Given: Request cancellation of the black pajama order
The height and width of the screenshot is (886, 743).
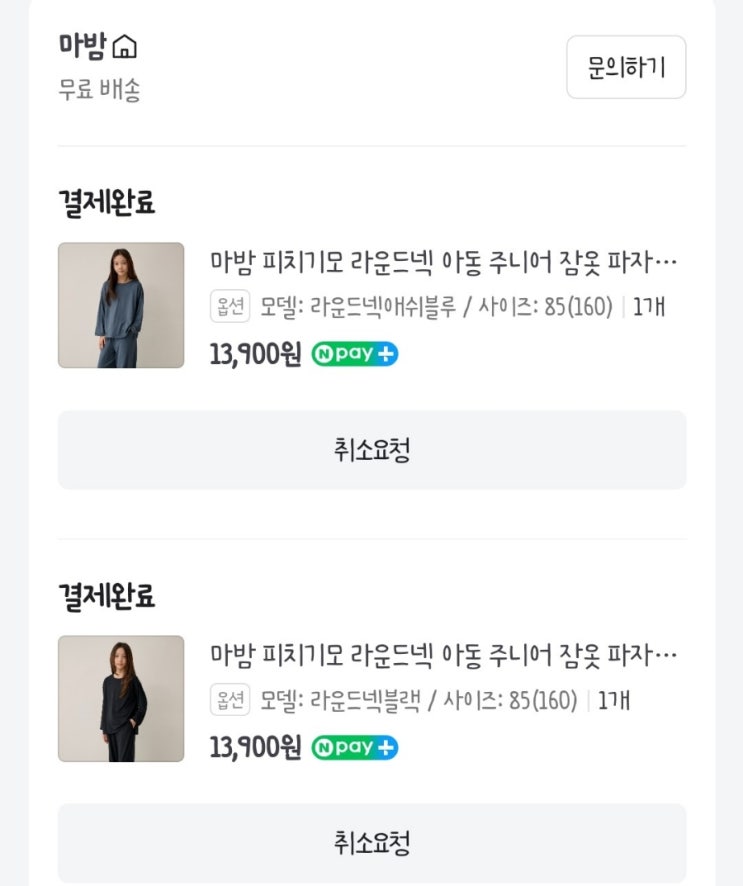Looking at the screenshot, I should point(372,843).
